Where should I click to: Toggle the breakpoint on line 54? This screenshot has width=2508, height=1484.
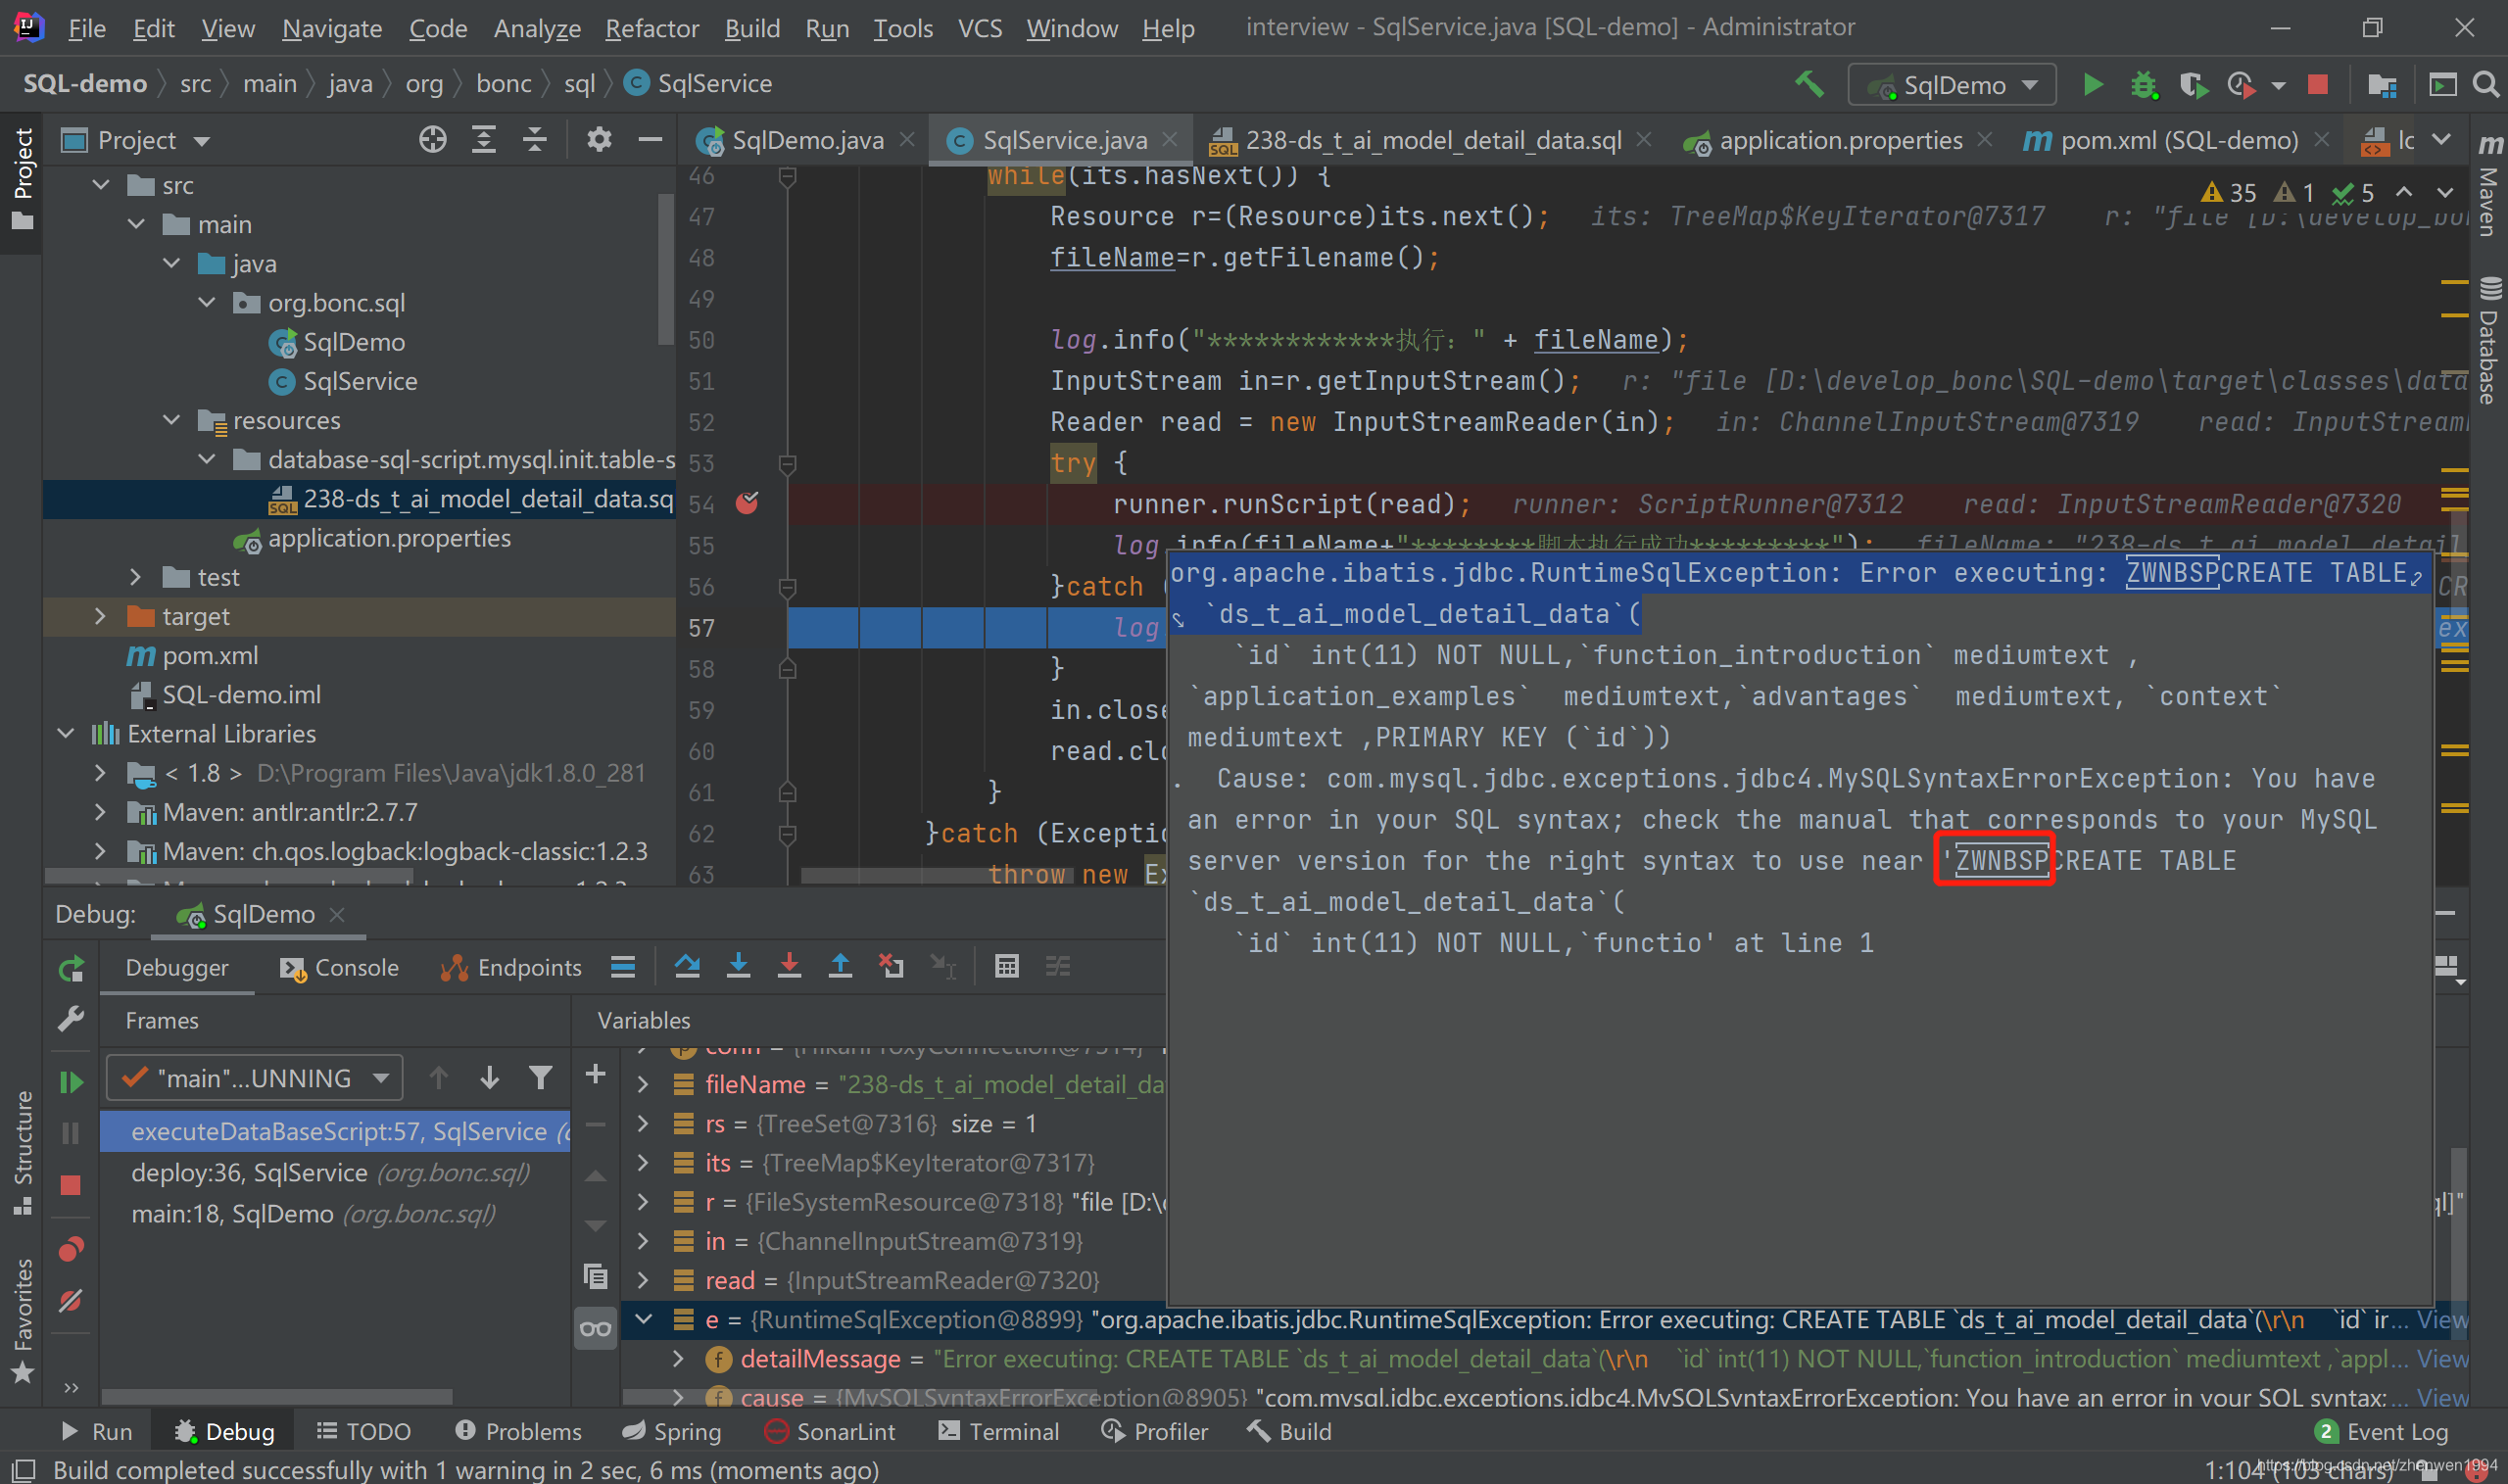pos(747,503)
